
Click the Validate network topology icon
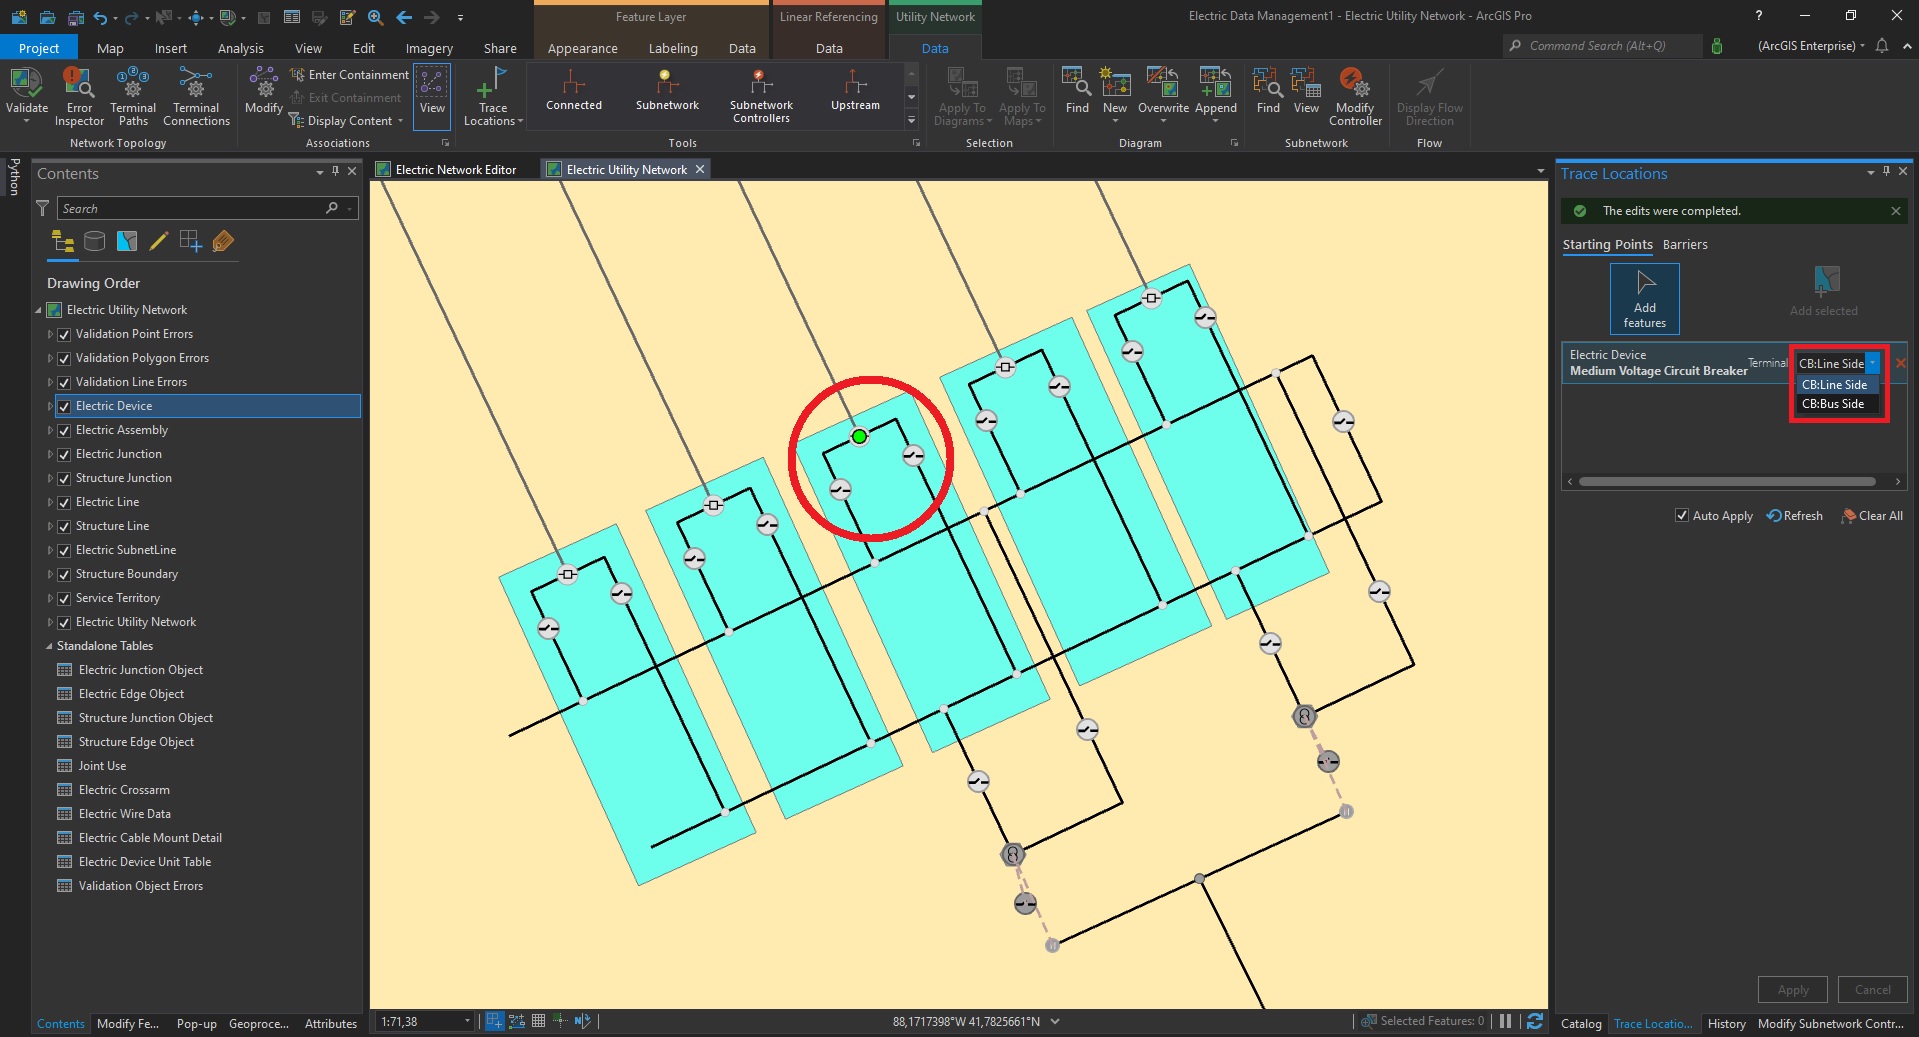coord(27,84)
